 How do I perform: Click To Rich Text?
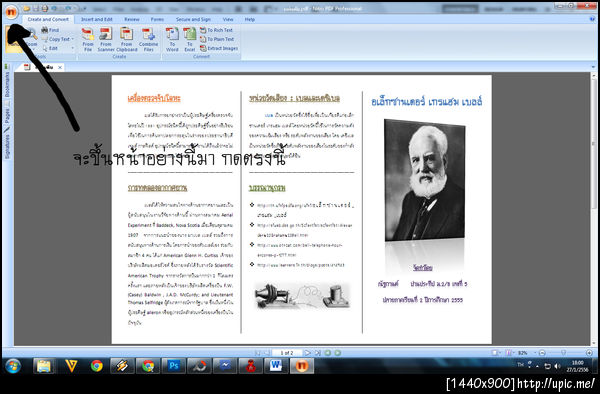click(216, 30)
